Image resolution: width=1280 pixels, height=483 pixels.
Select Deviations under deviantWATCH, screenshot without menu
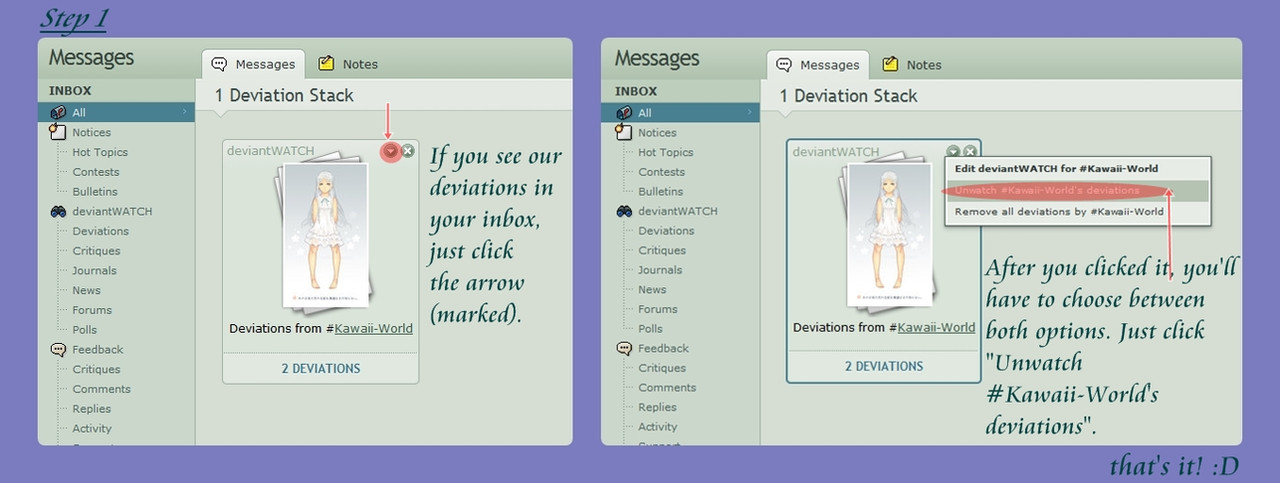tap(100, 231)
